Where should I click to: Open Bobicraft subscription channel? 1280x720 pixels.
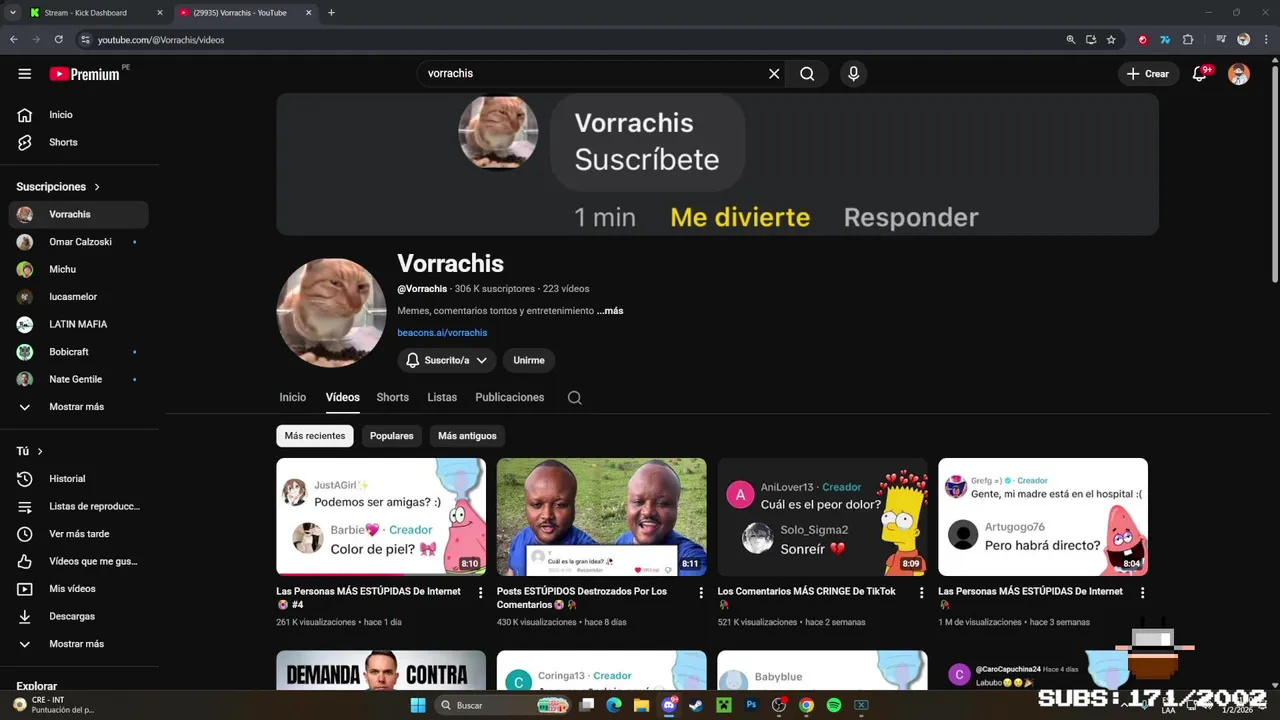click(78, 352)
